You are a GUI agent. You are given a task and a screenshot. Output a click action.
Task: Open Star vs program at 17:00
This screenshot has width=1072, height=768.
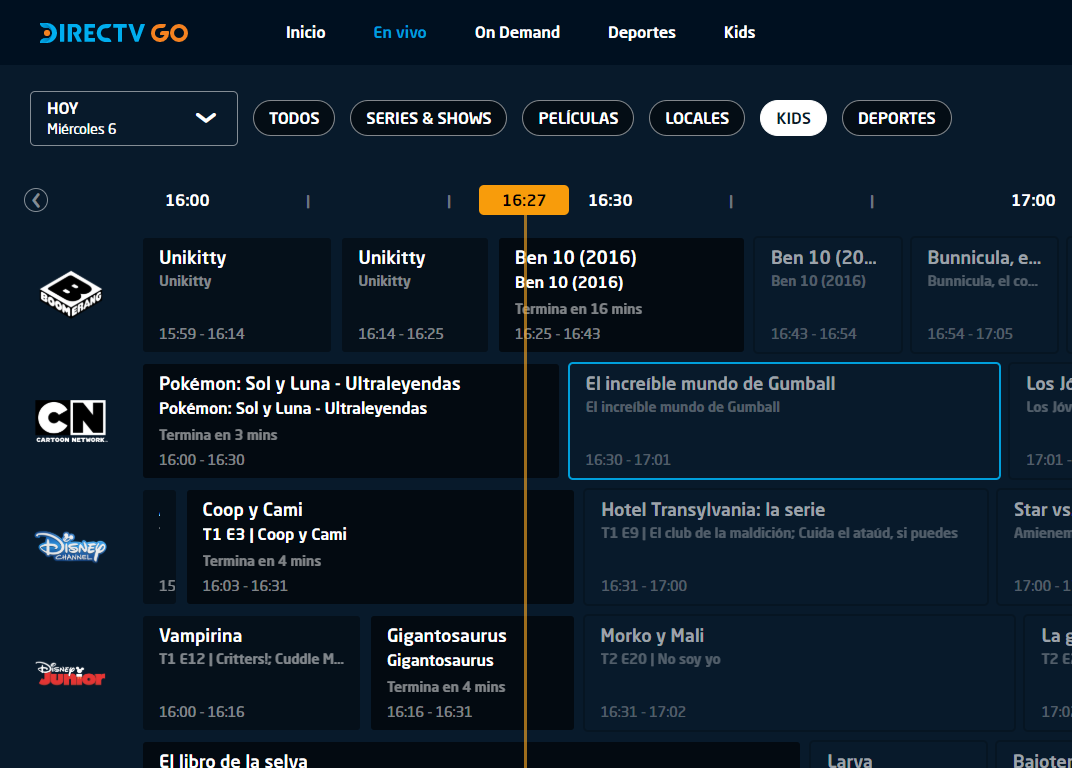click(x=1035, y=547)
